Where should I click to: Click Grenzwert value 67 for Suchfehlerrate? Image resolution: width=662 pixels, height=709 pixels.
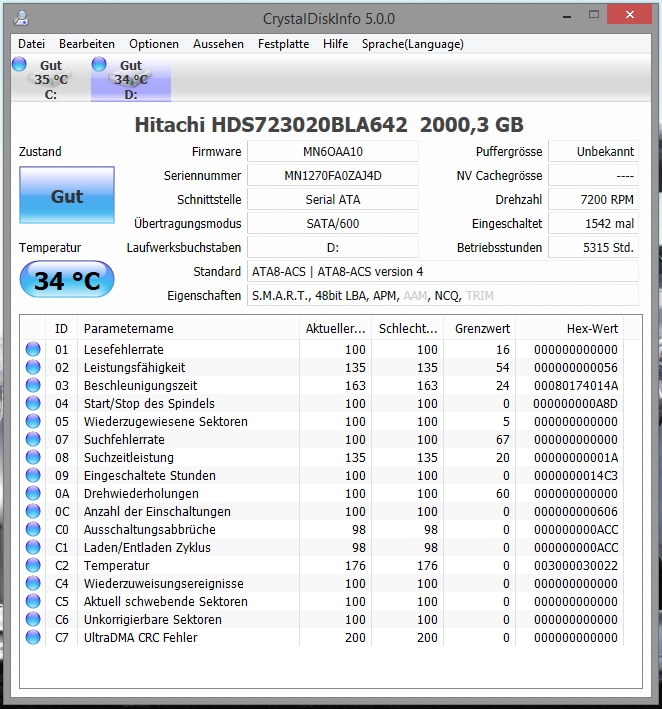click(x=502, y=439)
